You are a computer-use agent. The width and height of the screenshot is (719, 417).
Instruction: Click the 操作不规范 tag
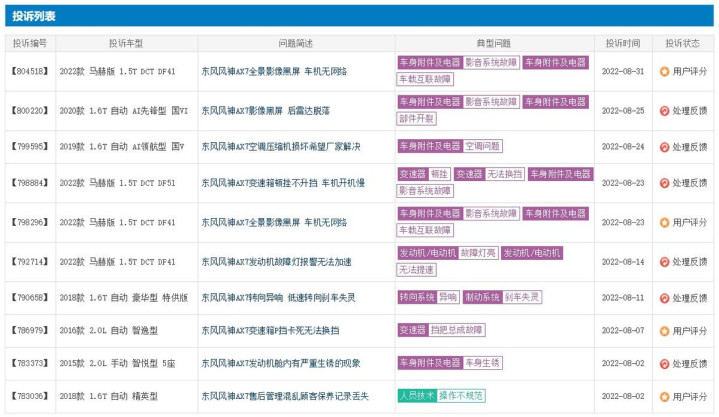461,396
